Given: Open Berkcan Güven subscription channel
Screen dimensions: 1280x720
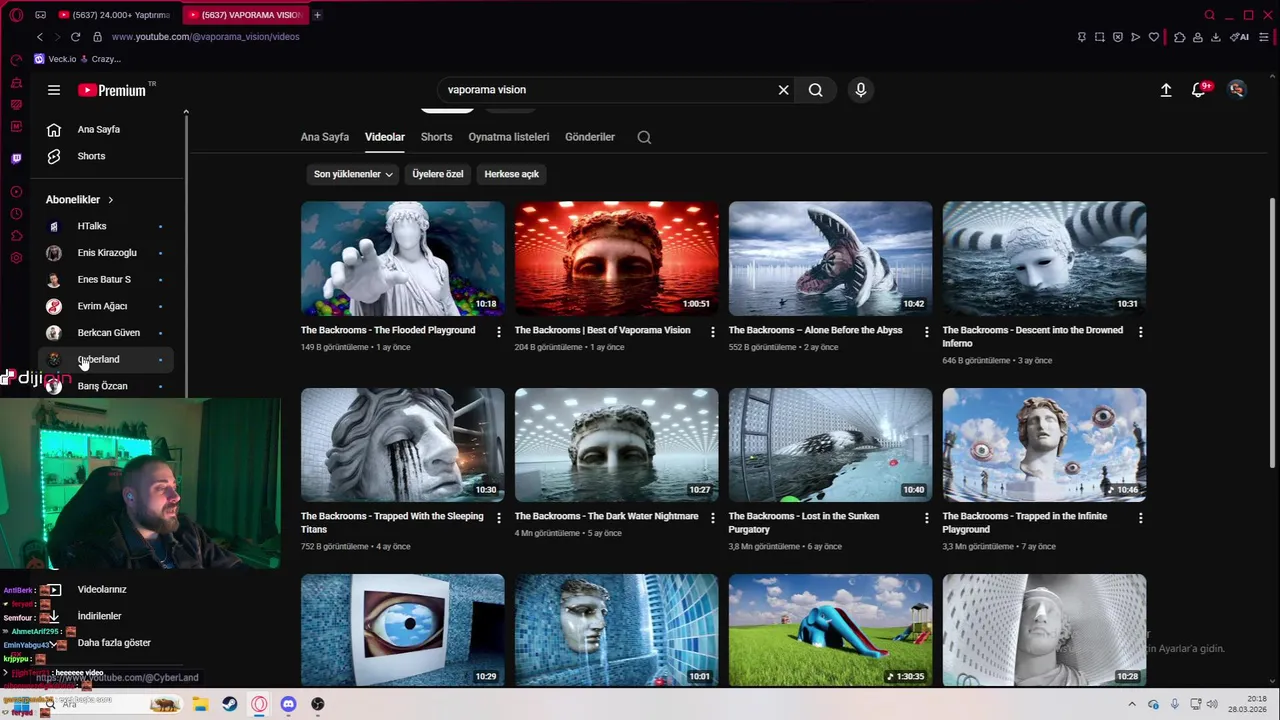Looking at the screenshot, I should coord(106,333).
